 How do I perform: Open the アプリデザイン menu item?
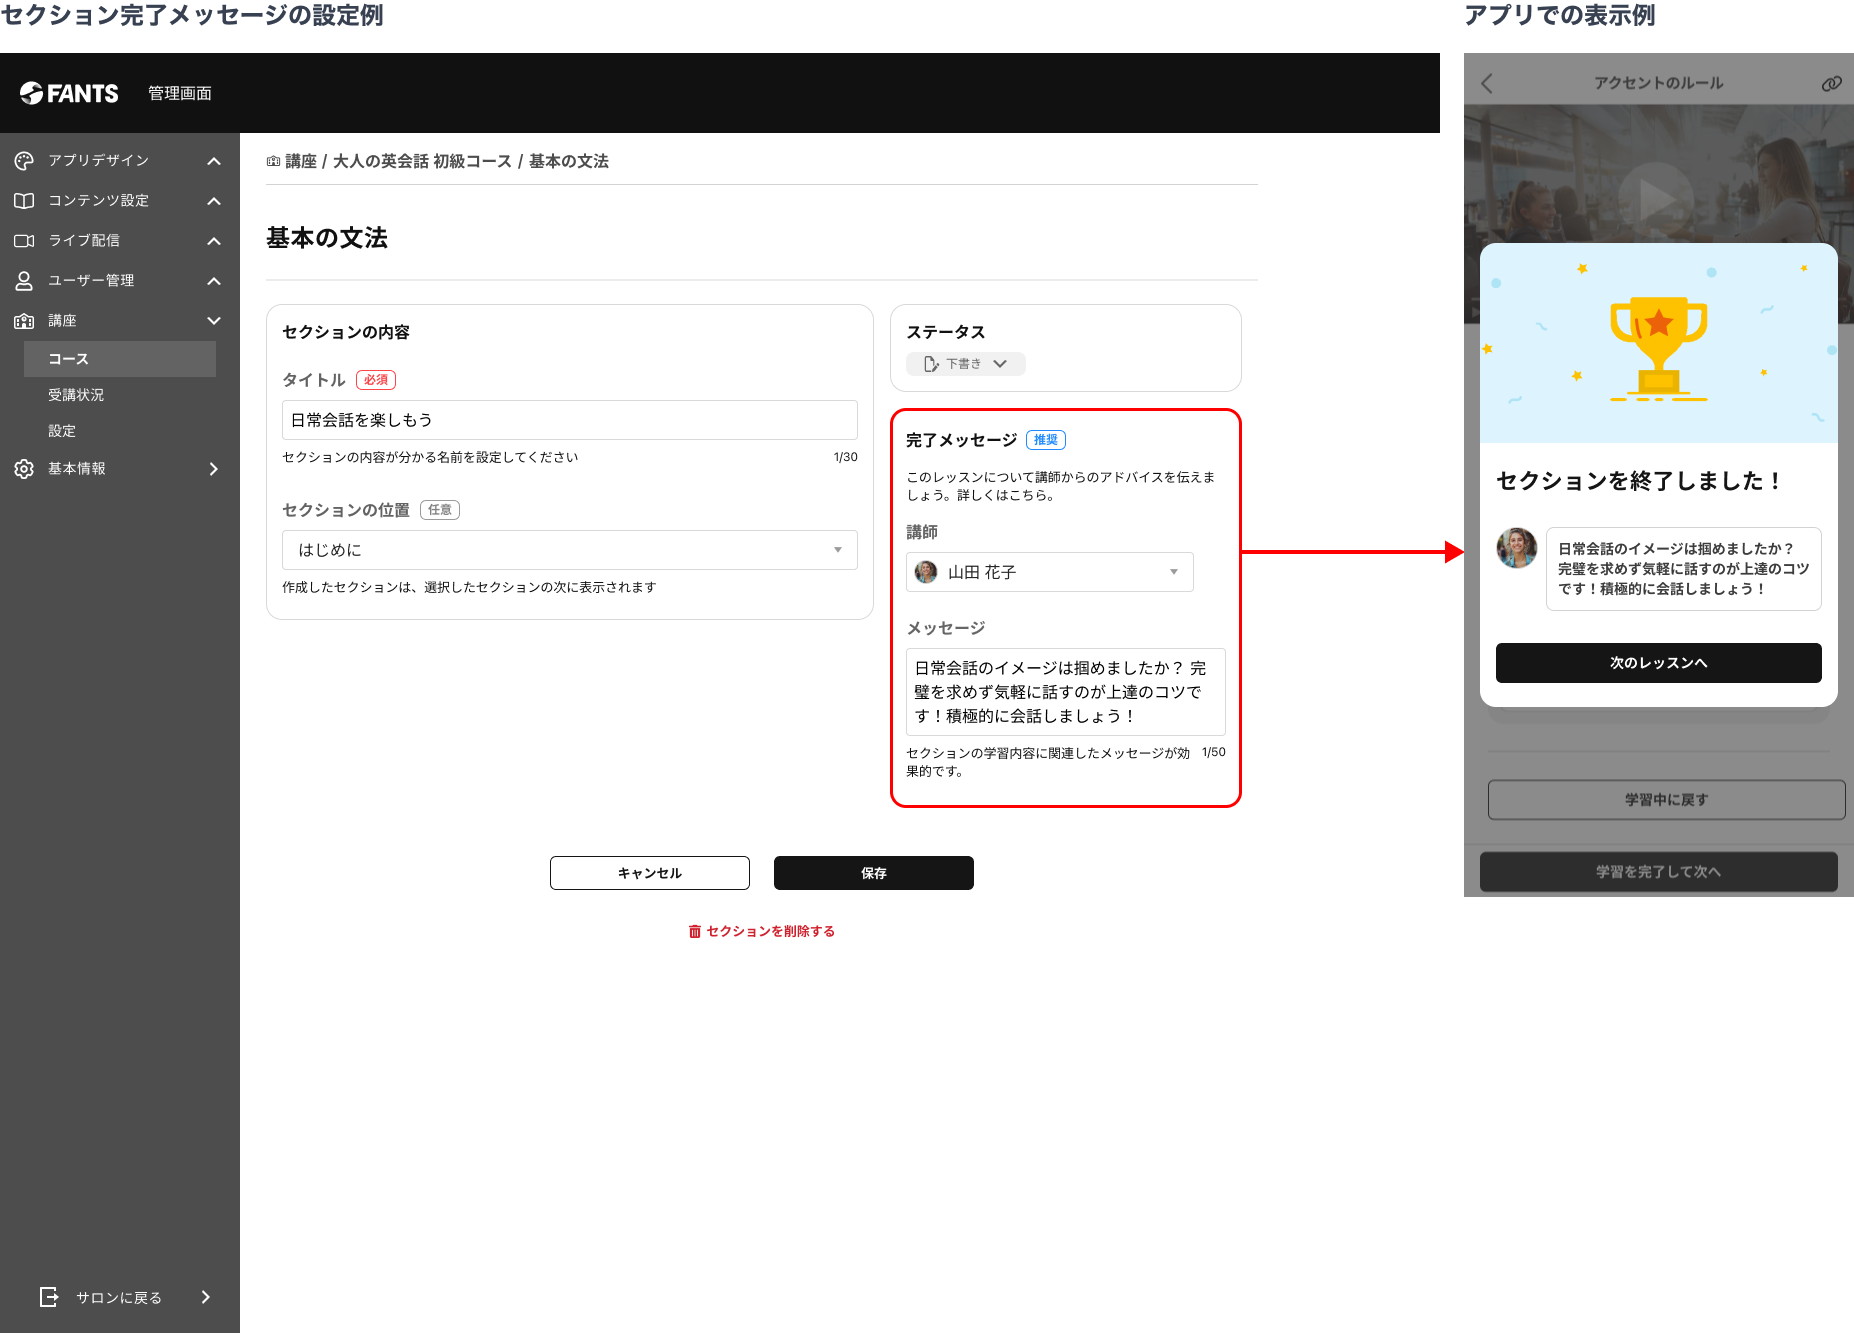tap(99, 160)
